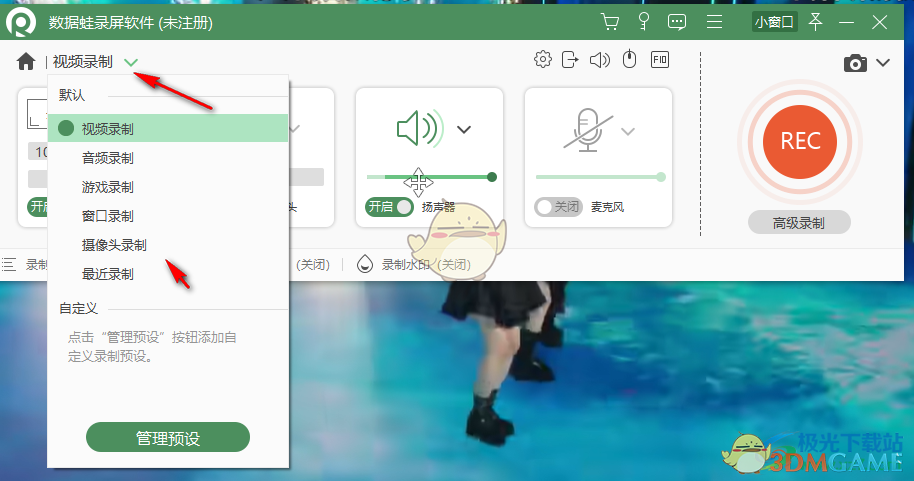914x481 pixels.
Task: Click the 管理预设 manage presets button
Action: click(168, 438)
